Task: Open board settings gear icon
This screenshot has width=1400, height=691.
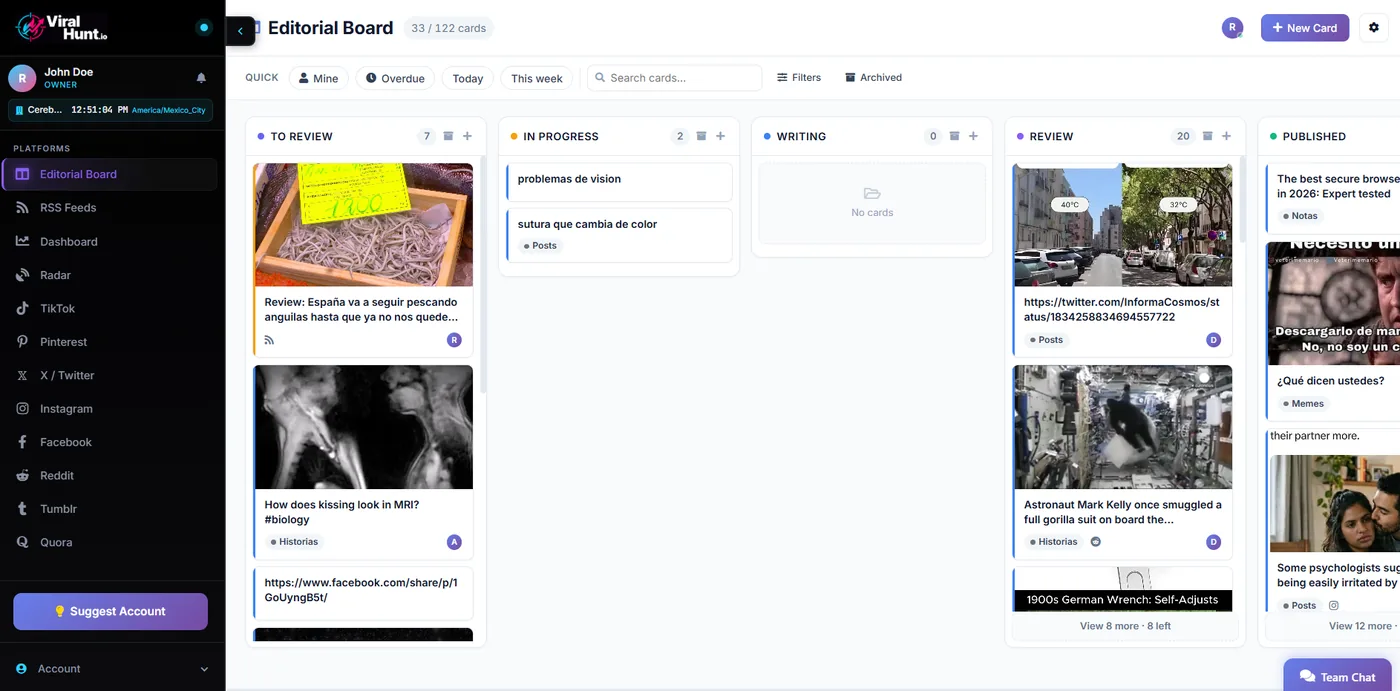Action: (1374, 28)
